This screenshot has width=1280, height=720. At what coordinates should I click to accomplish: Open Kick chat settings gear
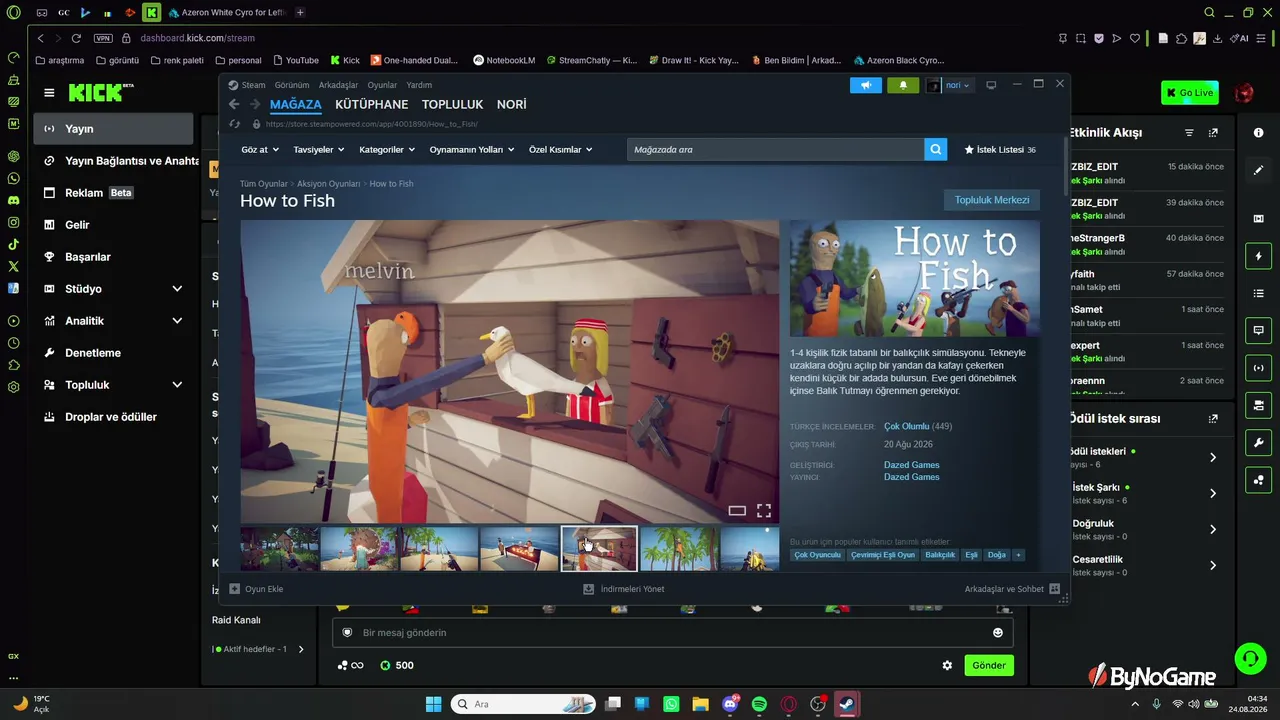(x=947, y=665)
